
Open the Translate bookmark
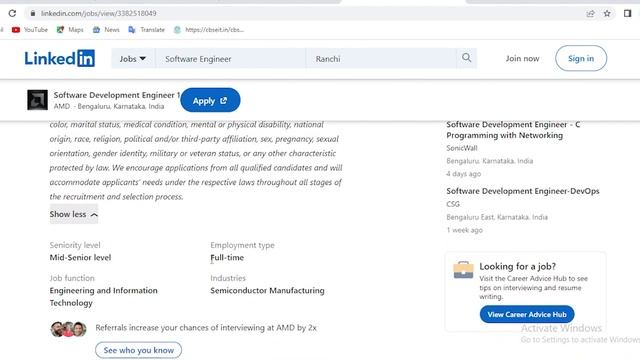tap(147, 30)
